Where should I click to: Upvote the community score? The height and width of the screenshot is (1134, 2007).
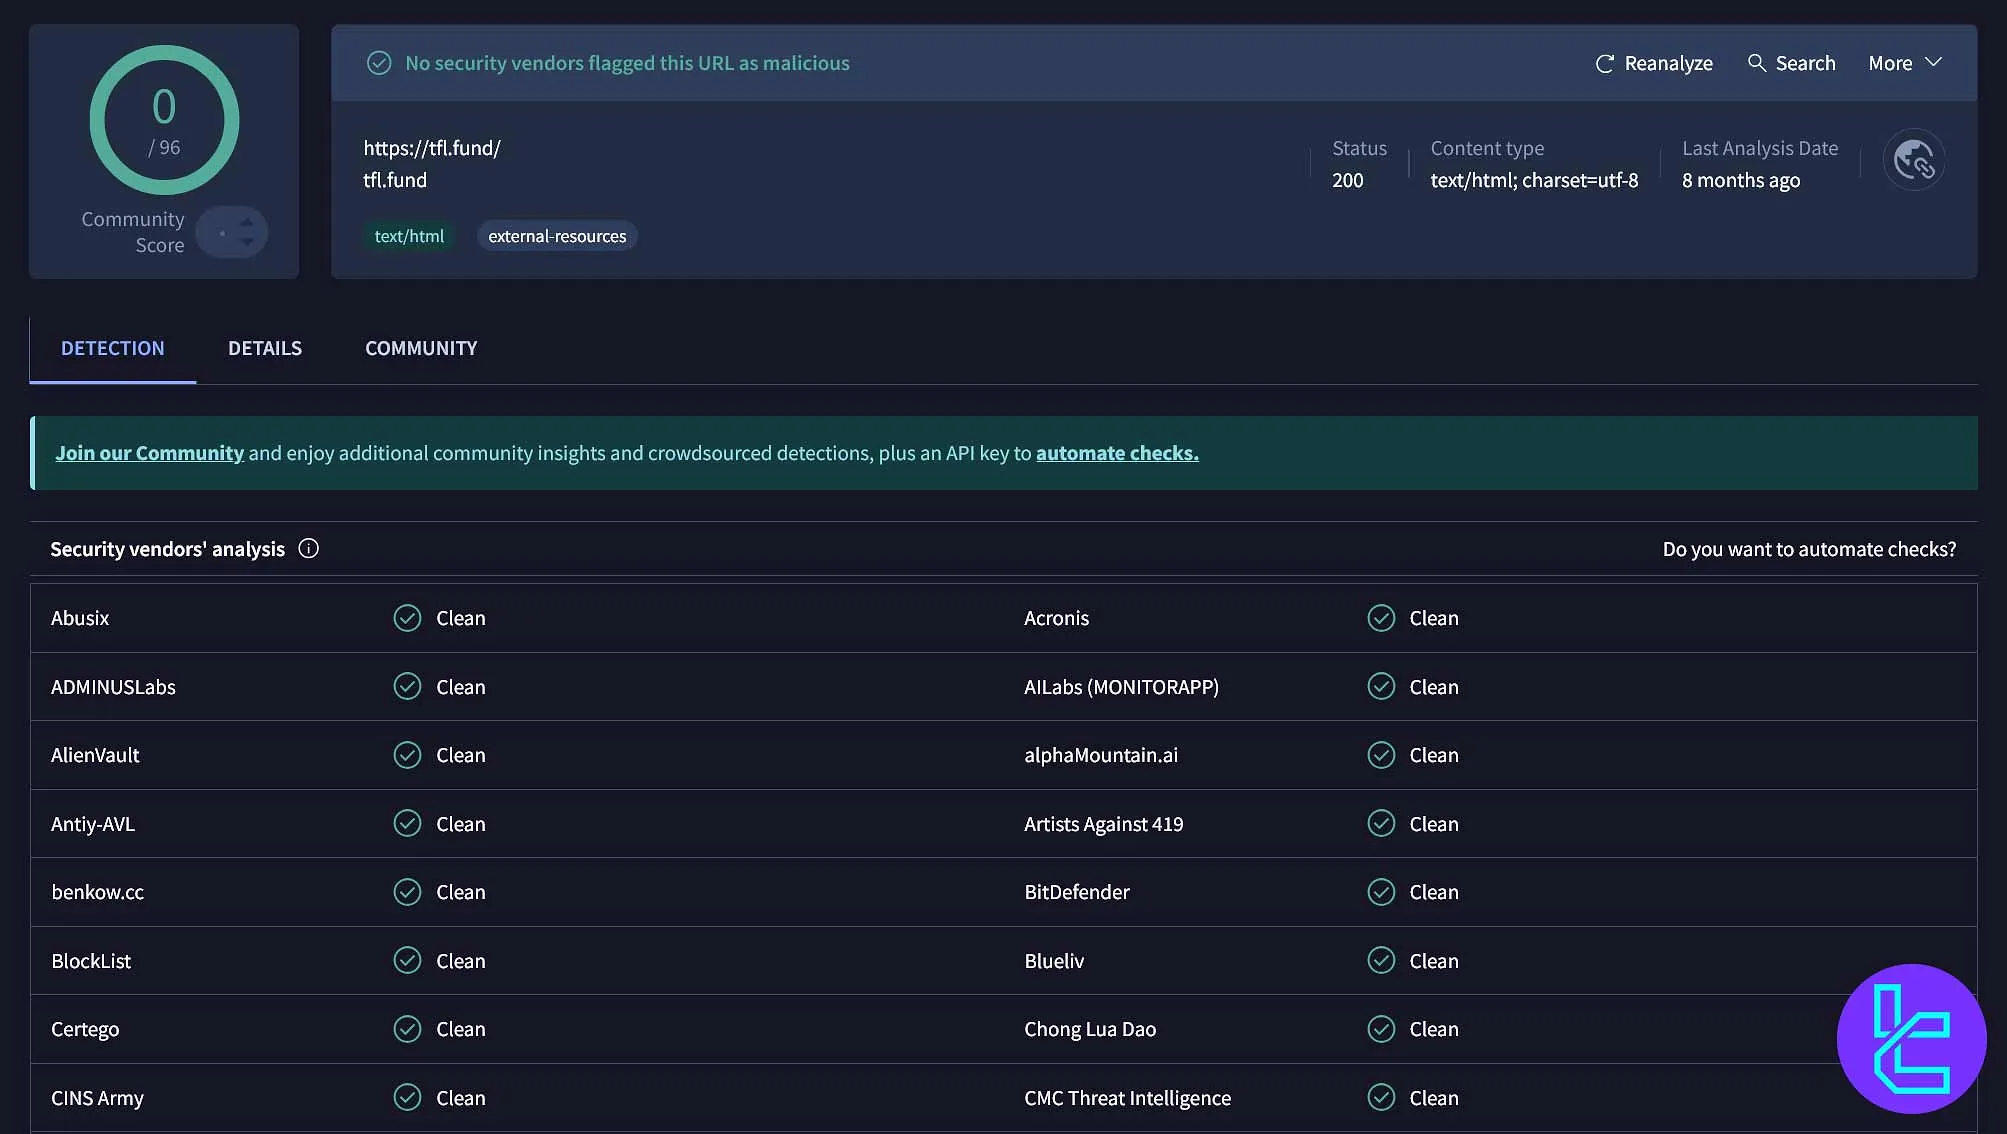(x=245, y=222)
